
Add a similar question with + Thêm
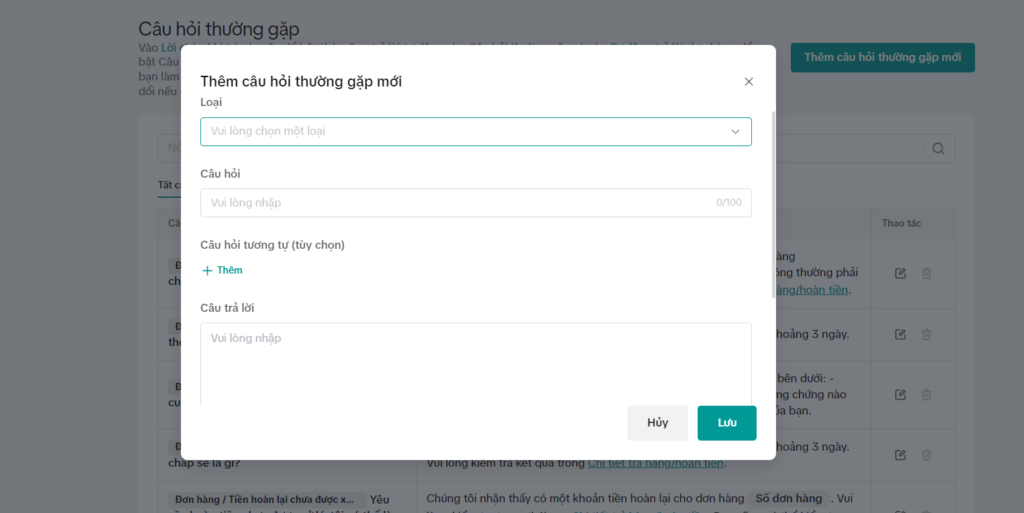pyautogui.click(x=222, y=270)
